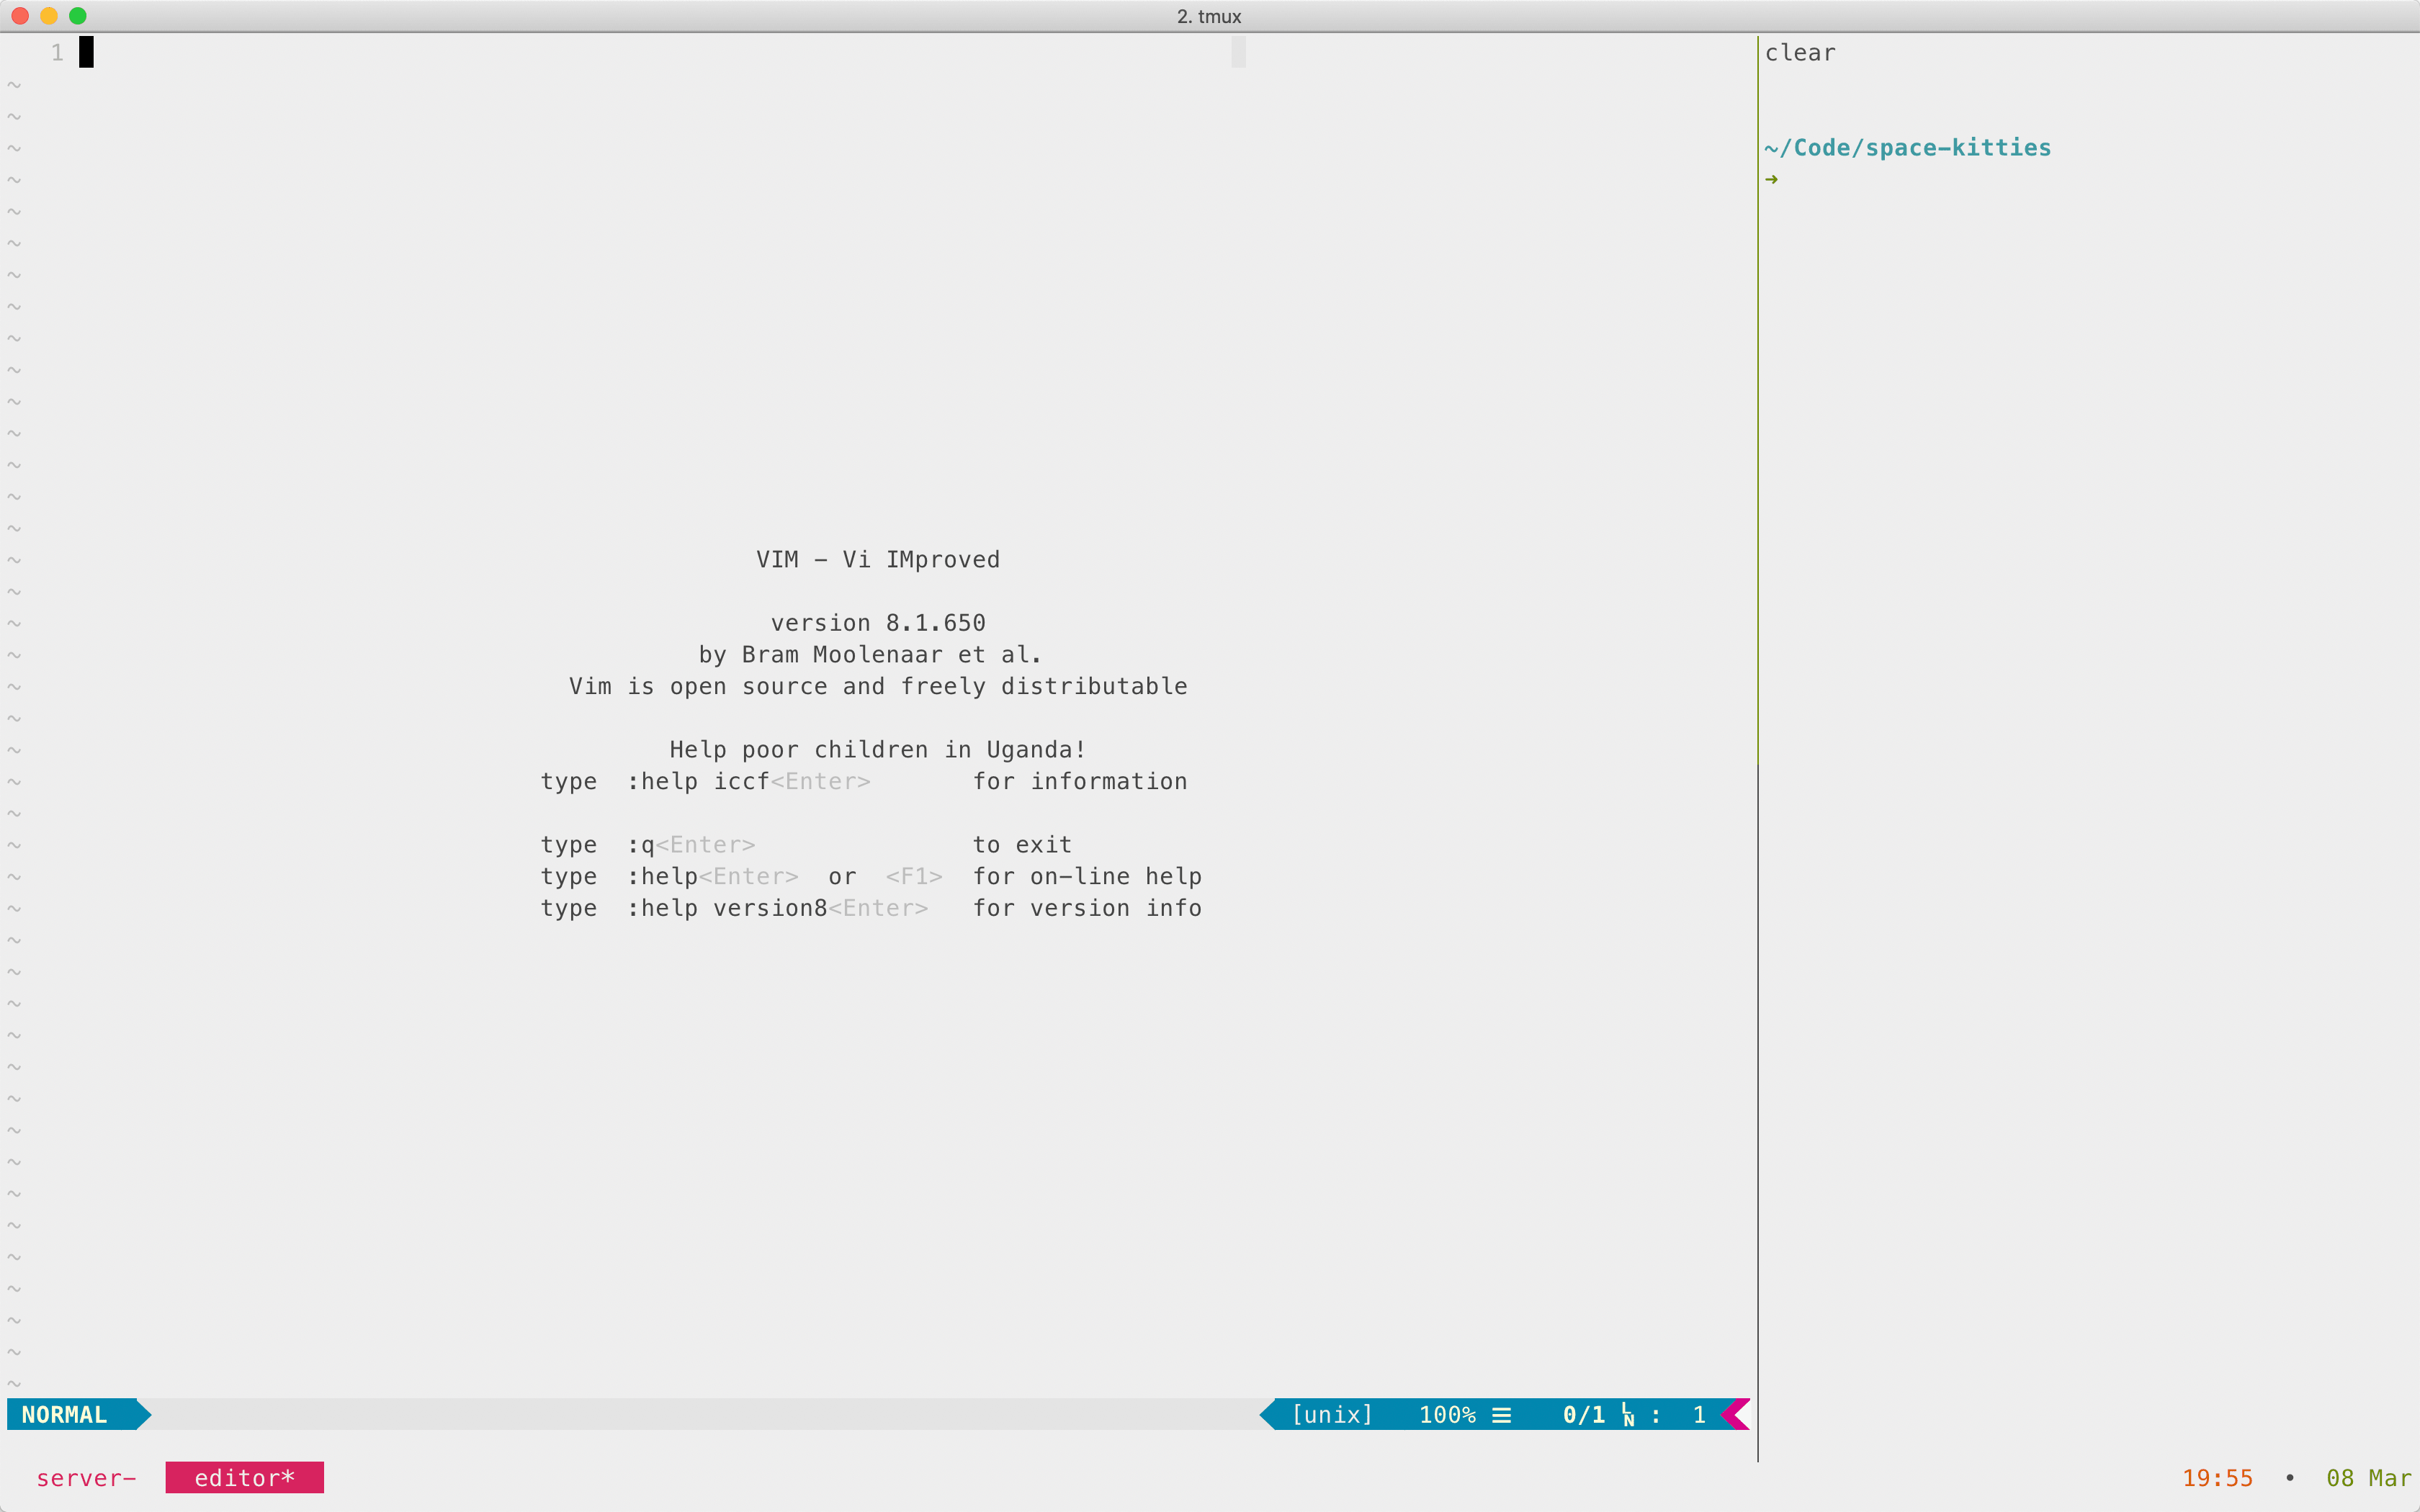The height and width of the screenshot is (1512, 2420).
Task: Select the editor tmux window tab
Action: 245,1478
